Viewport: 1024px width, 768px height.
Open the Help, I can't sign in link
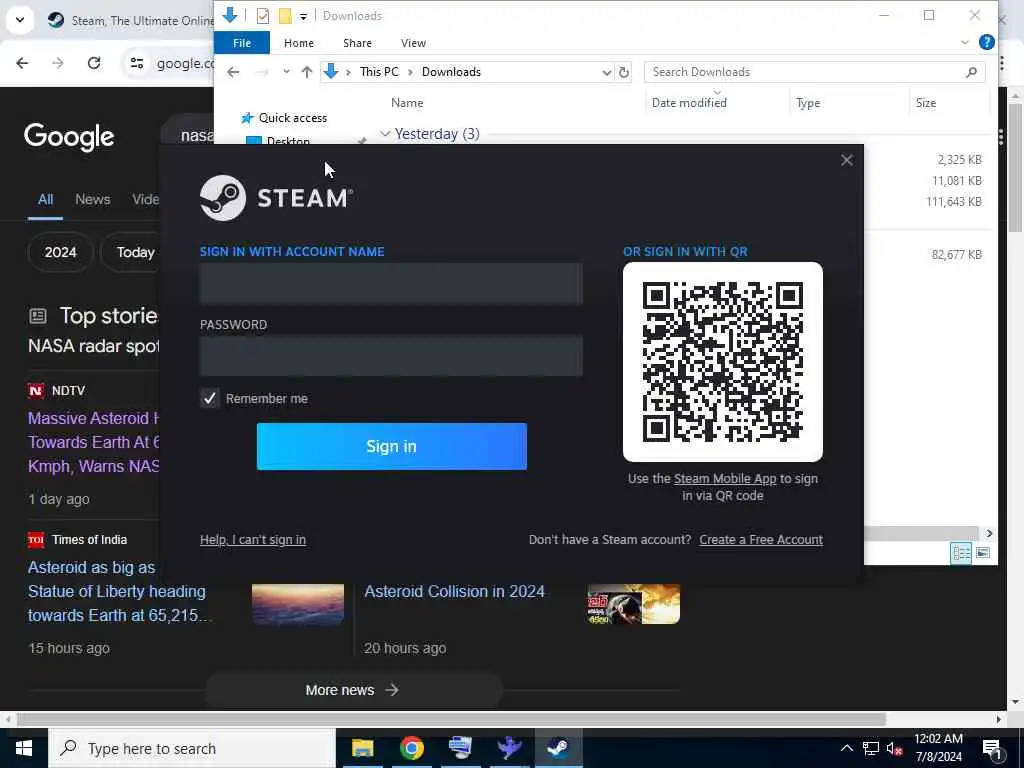click(253, 539)
